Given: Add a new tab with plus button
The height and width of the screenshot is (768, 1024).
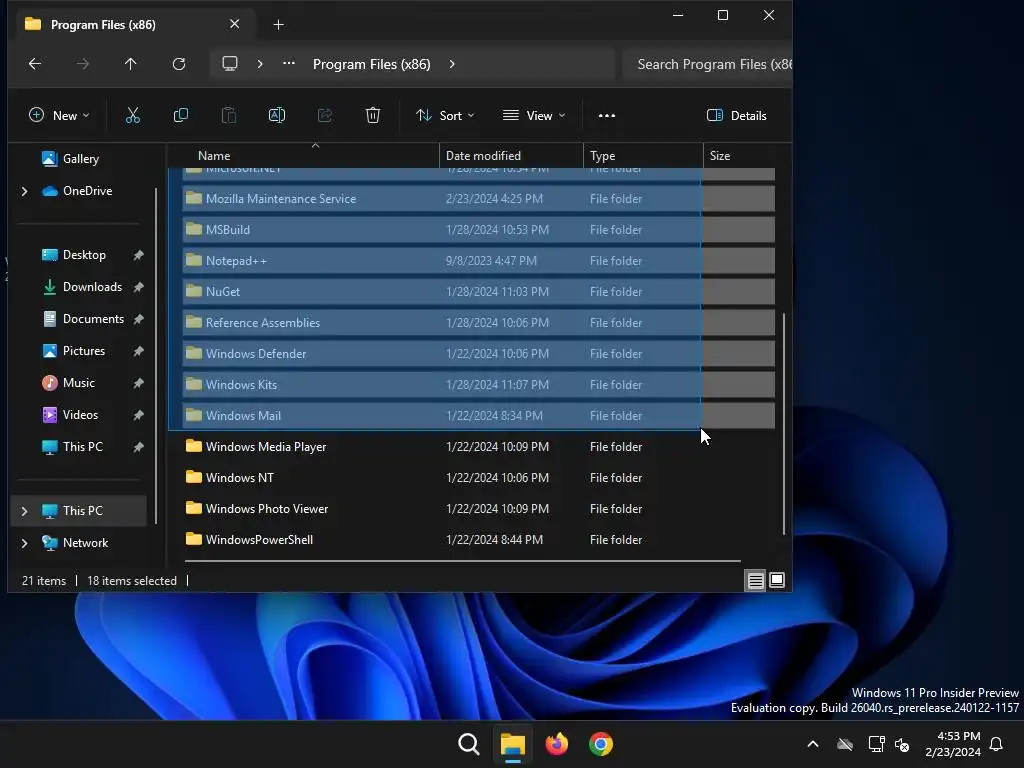Looking at the screenshot, I should [278, 25].
